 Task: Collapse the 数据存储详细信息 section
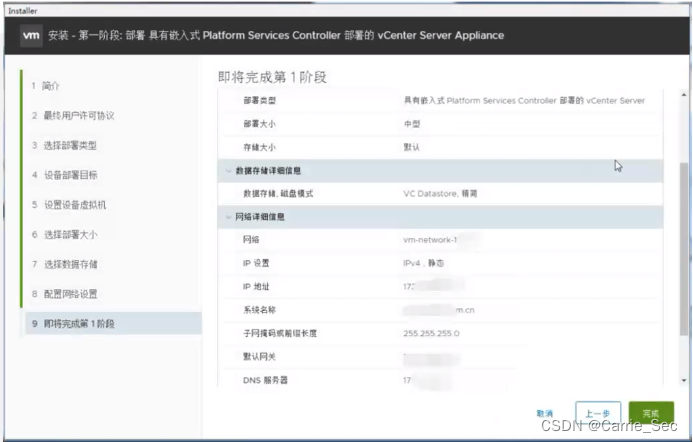click(x=228, y=171)
